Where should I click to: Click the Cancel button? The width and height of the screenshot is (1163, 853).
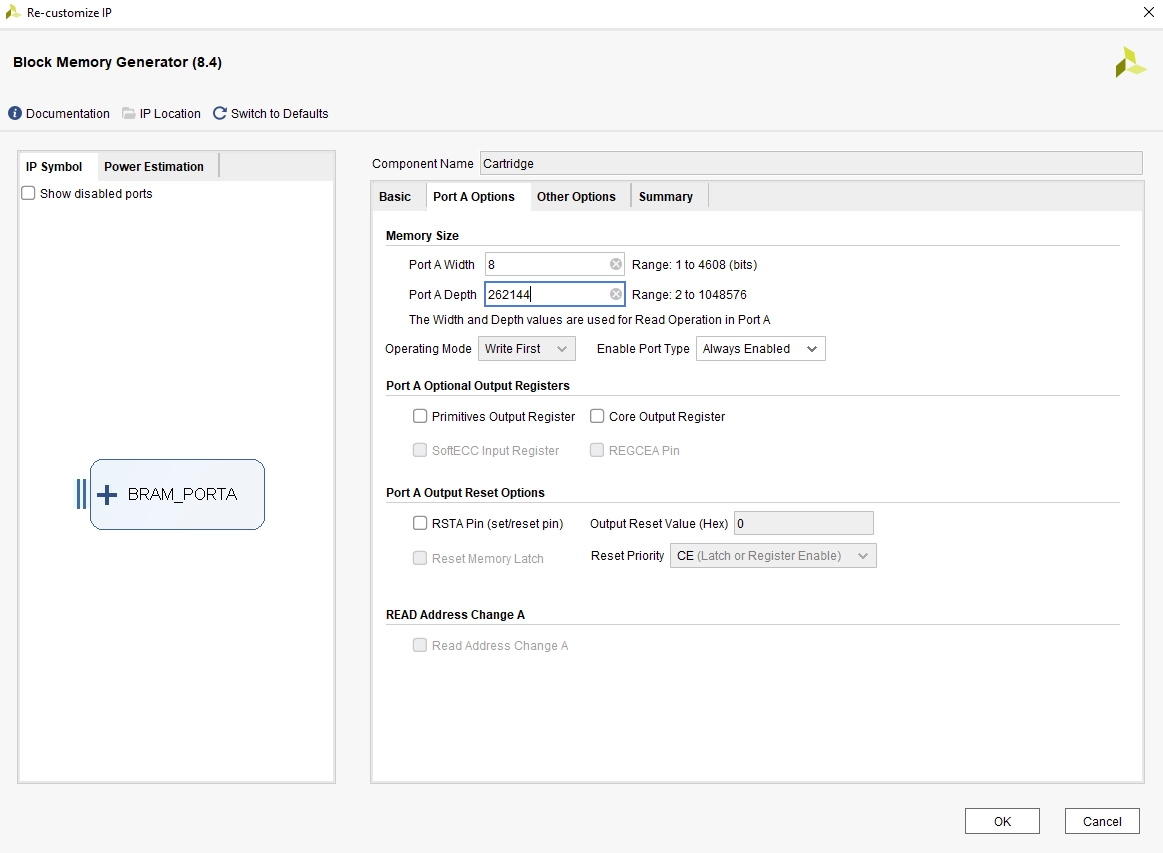tap(1102, 821)
